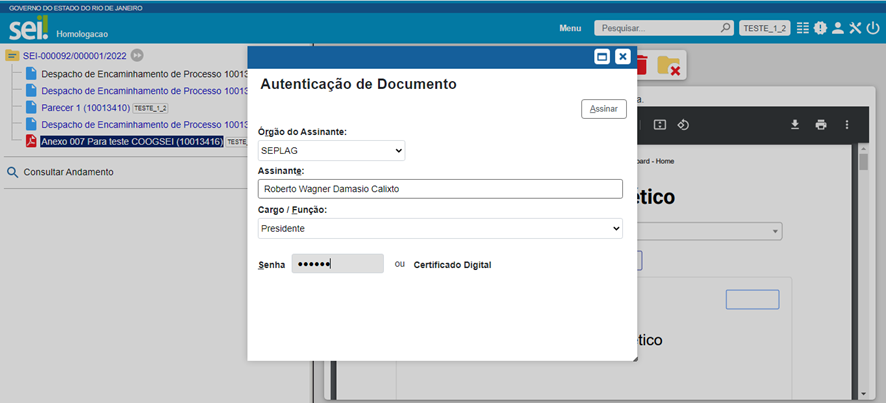Select process SEI-000092/000001/2022 in the tree

(x=75, y=55)
